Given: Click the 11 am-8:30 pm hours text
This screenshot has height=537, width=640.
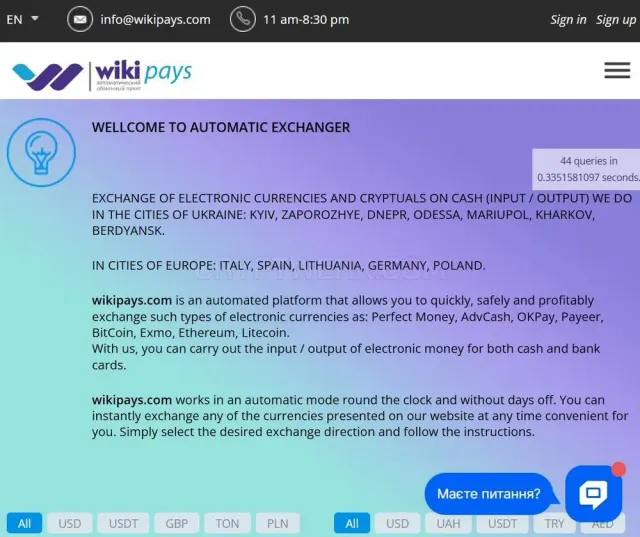Looking at the screenshot, I should 306,20.
